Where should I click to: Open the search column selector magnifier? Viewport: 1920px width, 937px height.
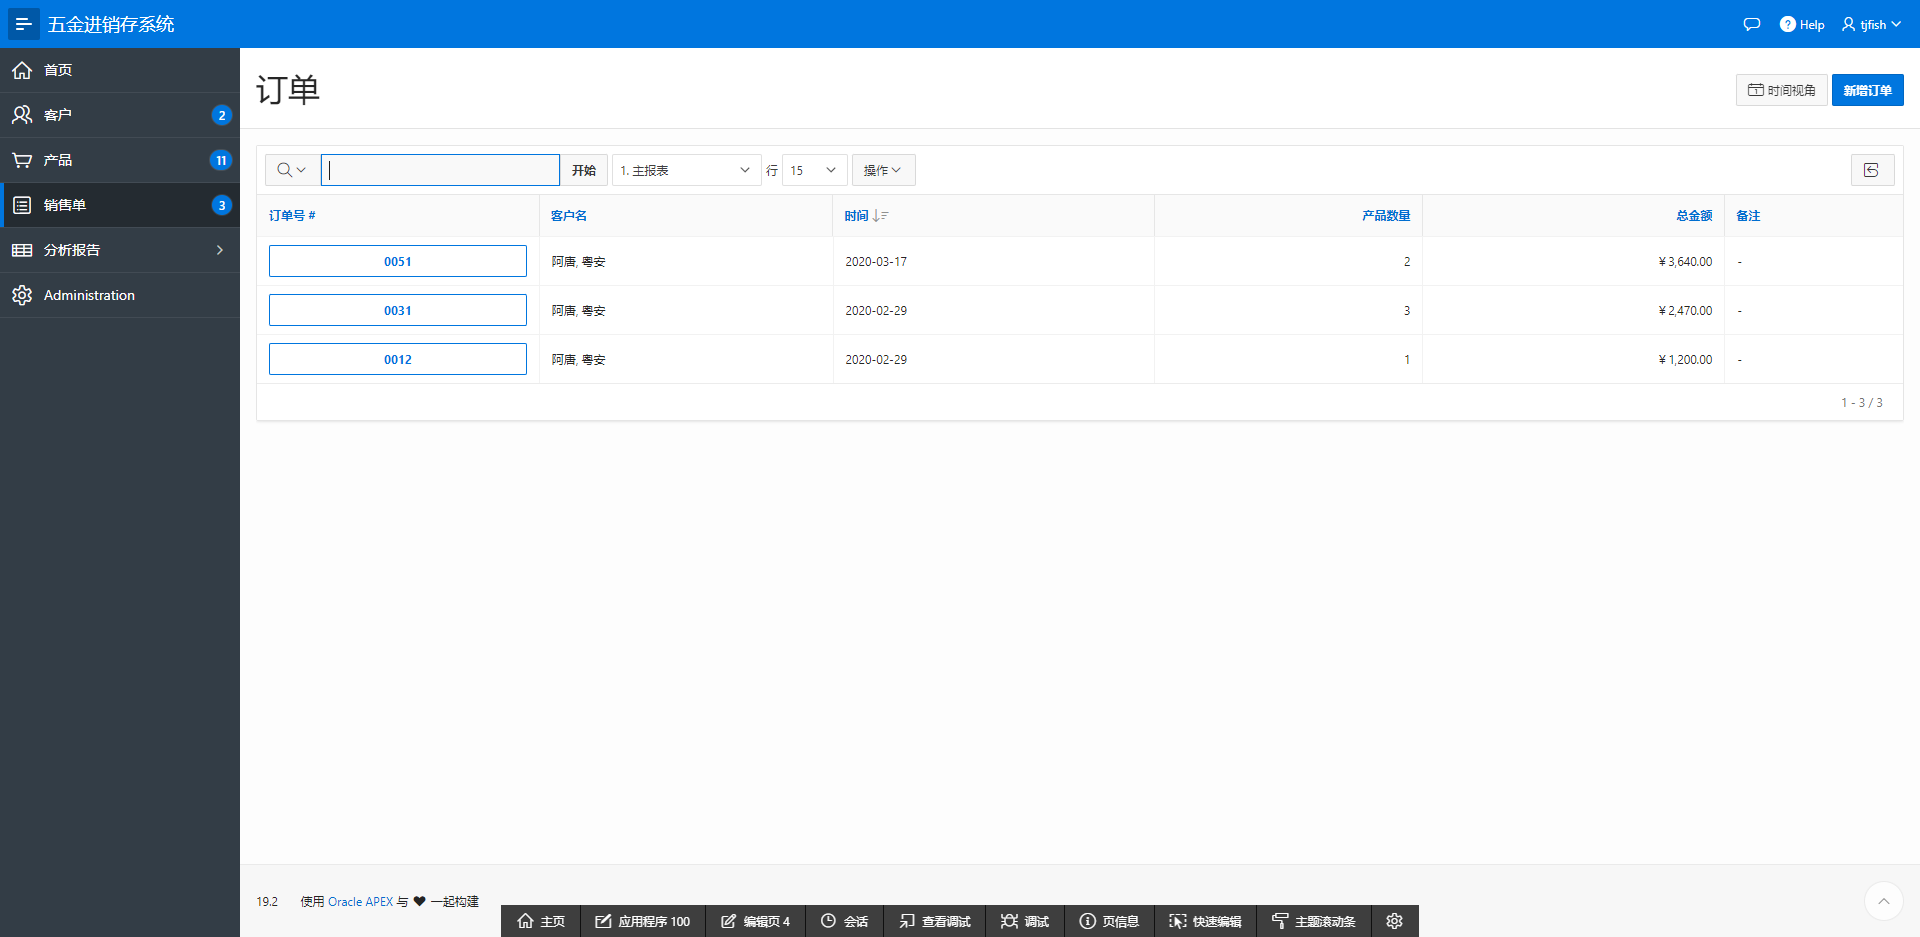click(x=291, y=170)
